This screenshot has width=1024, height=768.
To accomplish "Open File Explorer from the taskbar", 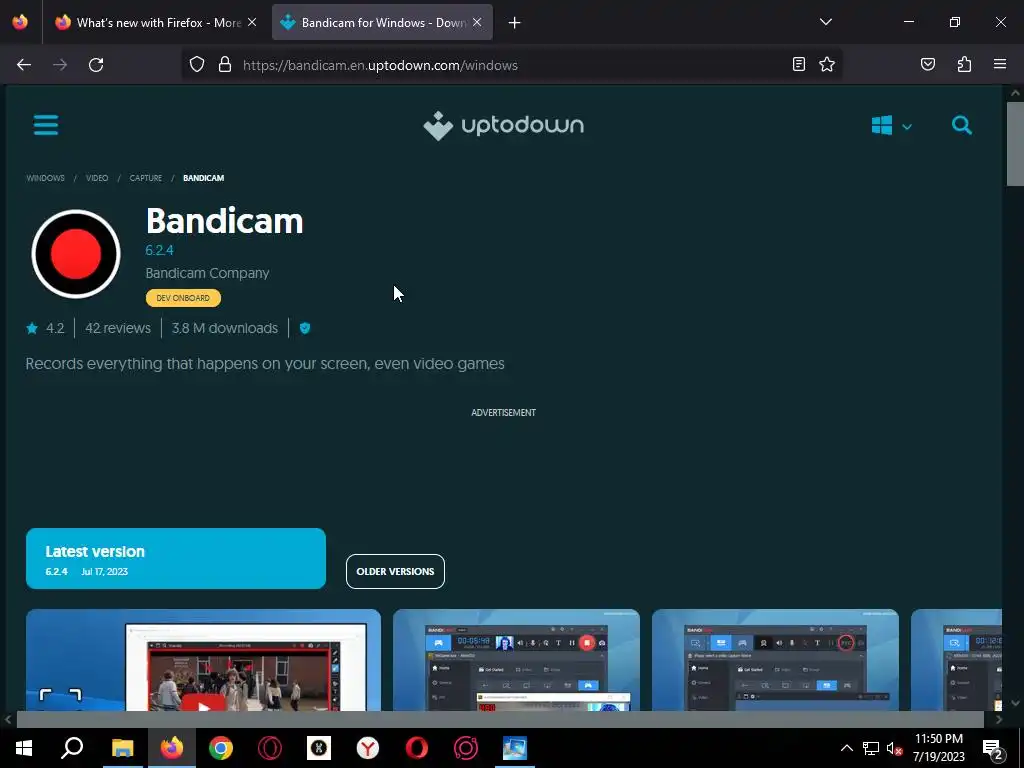I will [x=122, y=748].
